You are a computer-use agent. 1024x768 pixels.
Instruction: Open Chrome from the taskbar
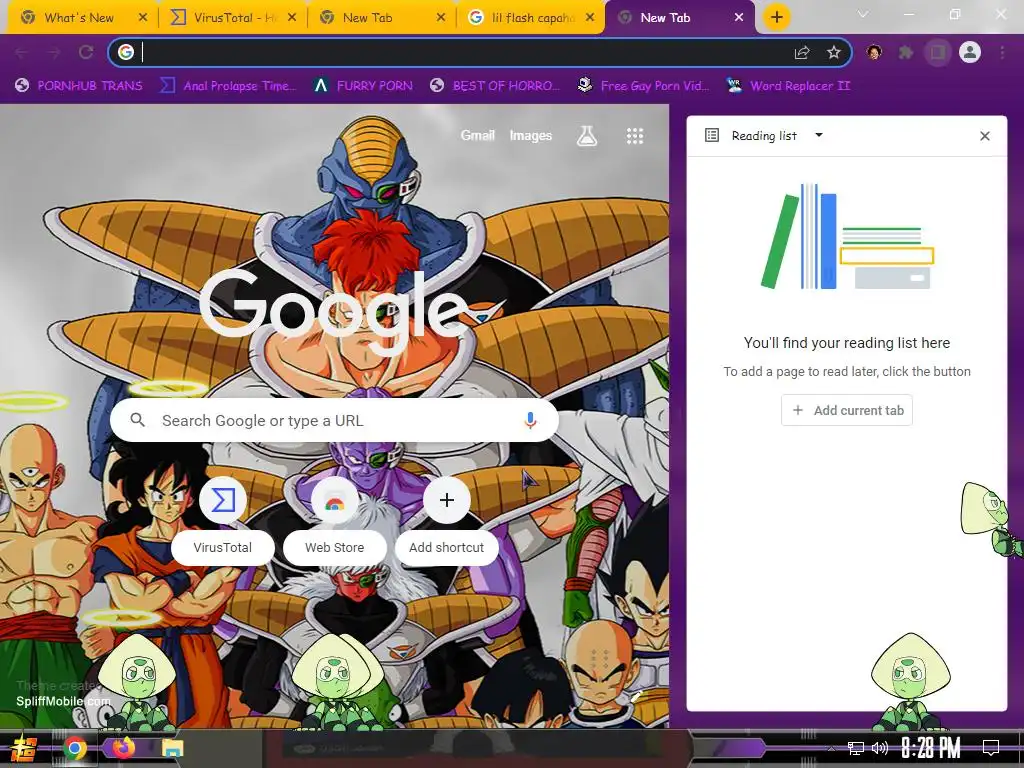pyautogui.click(x=74, y=748)
